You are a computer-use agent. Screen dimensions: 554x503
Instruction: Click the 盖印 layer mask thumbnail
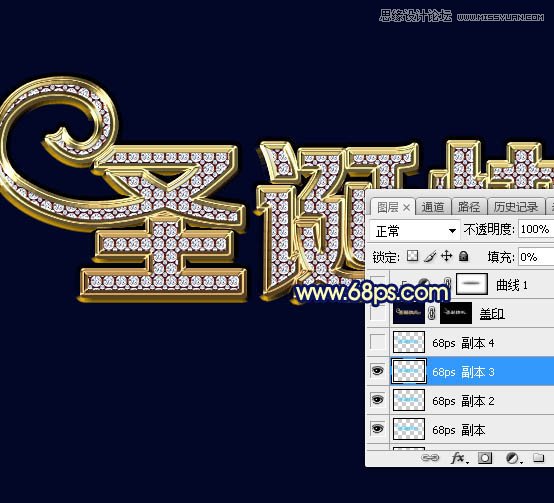click(x=456, y=313)
